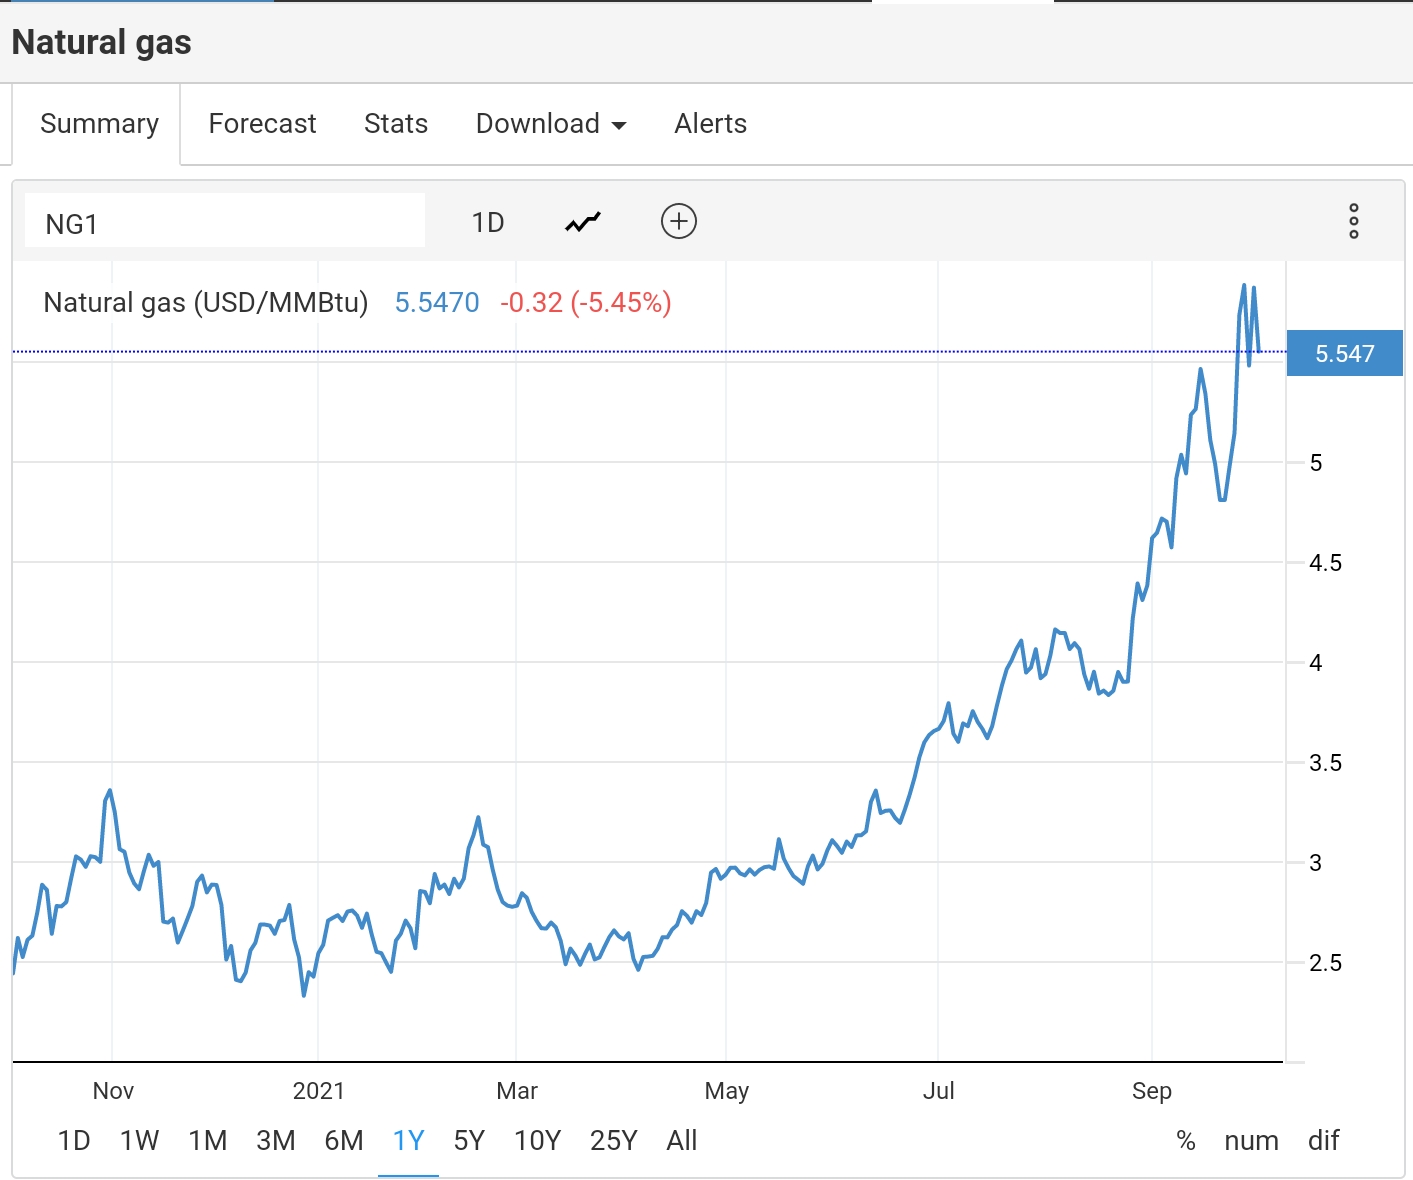
Task: Toggle percent (%) display mode
Action: point(1186,1141)
